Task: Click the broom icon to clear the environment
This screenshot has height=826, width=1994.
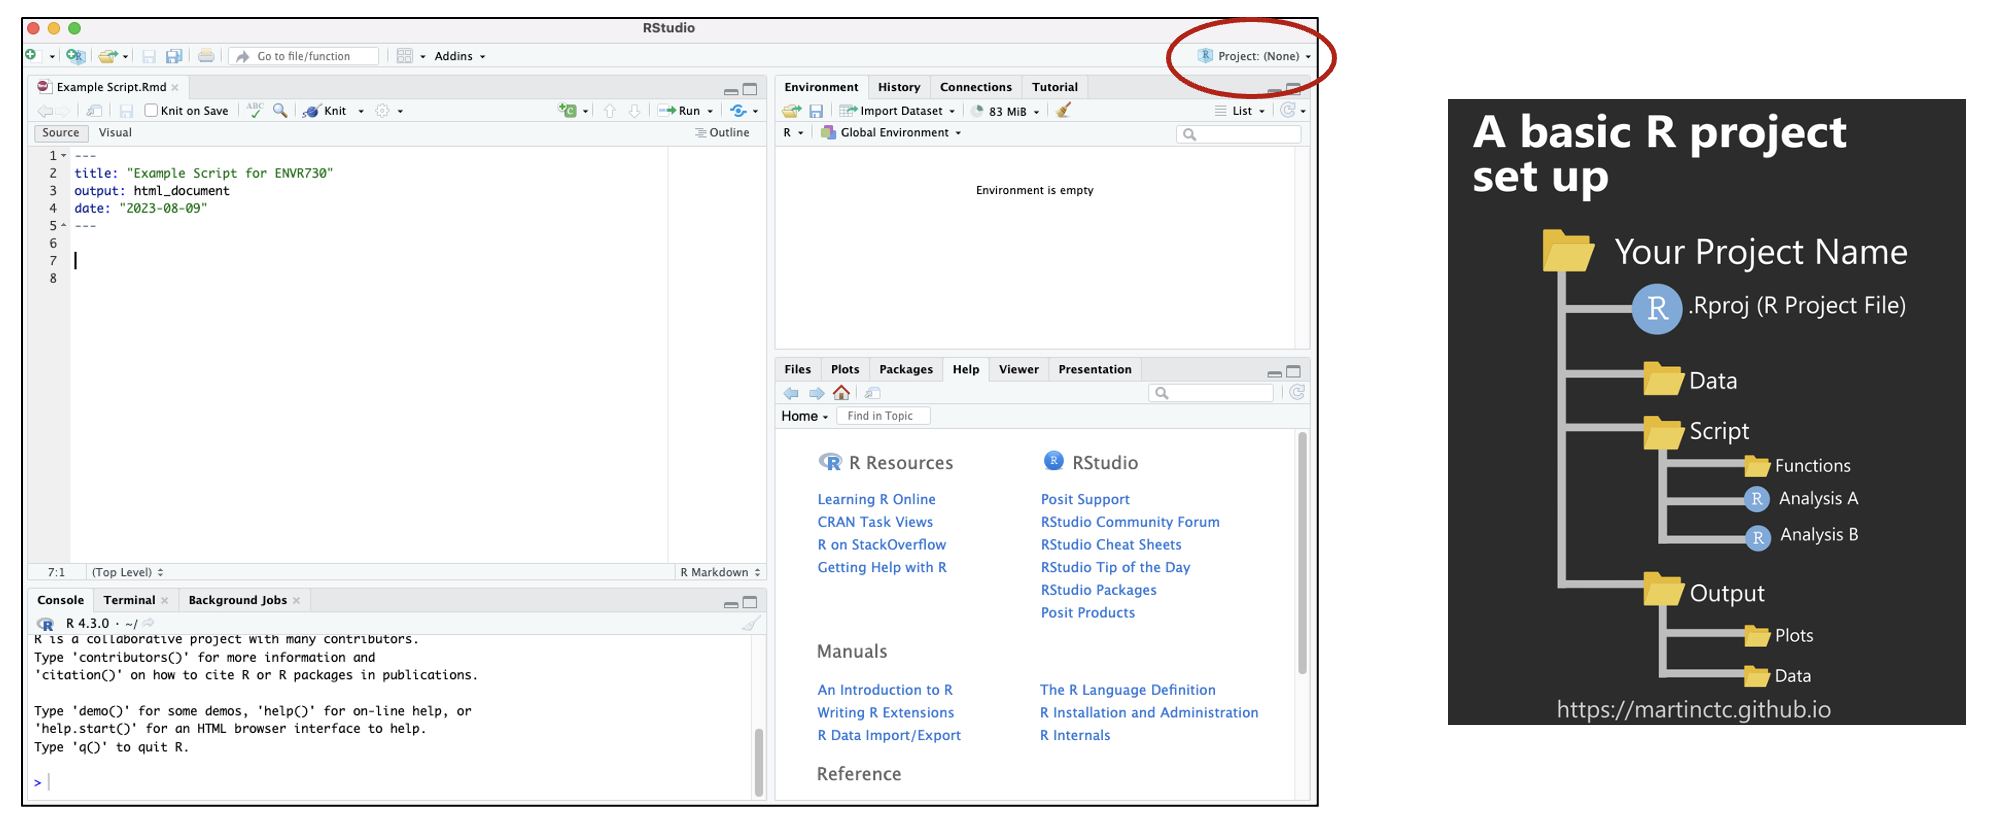Action: 1063,111
